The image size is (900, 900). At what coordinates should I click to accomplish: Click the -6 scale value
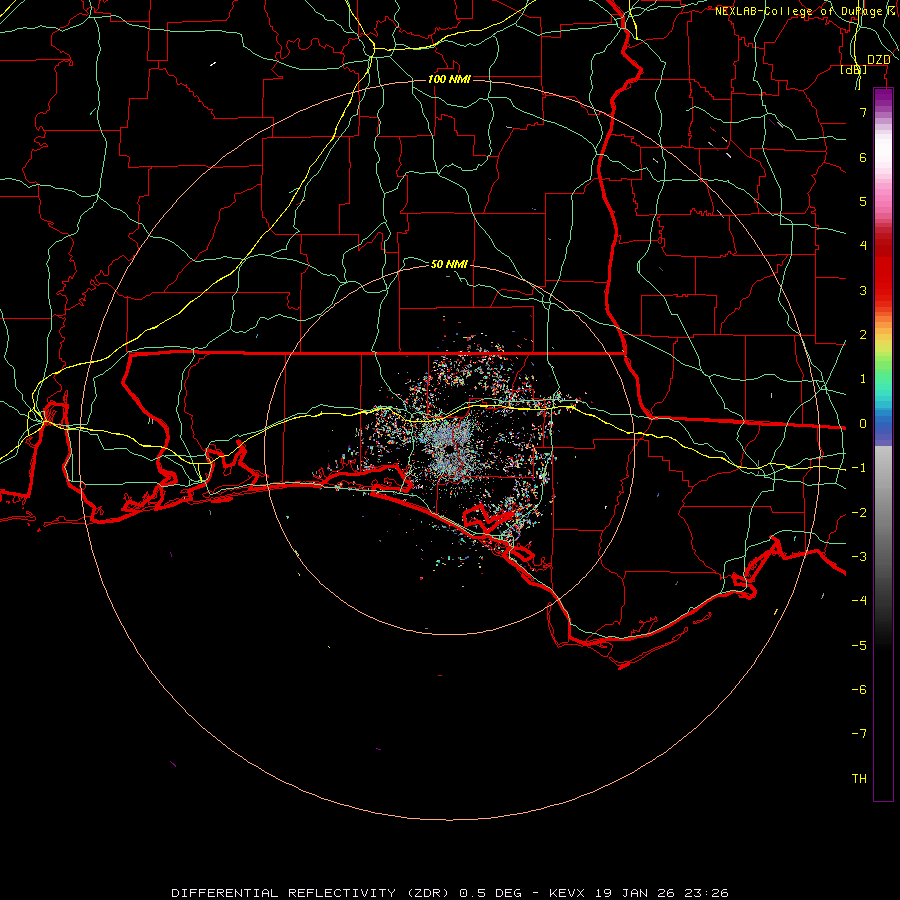coord(859,690)
